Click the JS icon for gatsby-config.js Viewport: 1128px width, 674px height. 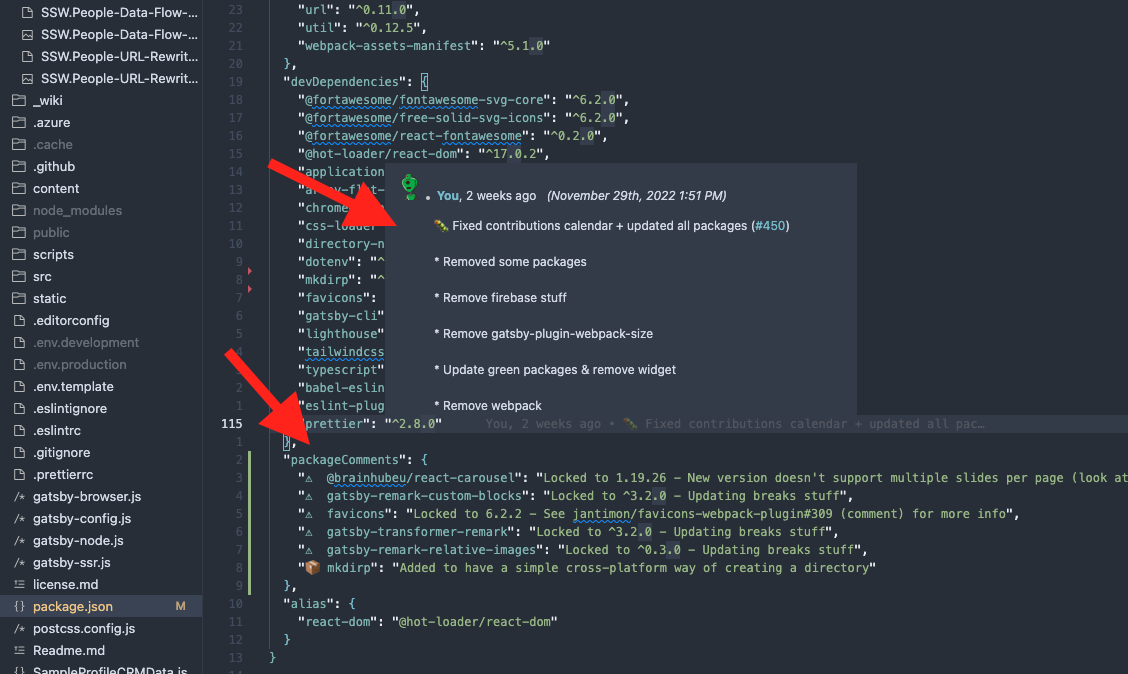tap(19, 518)
